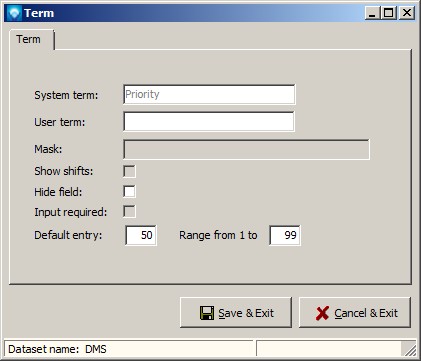Focus the System term field showing Priority

pyautogui.click(x=209, y=94)
